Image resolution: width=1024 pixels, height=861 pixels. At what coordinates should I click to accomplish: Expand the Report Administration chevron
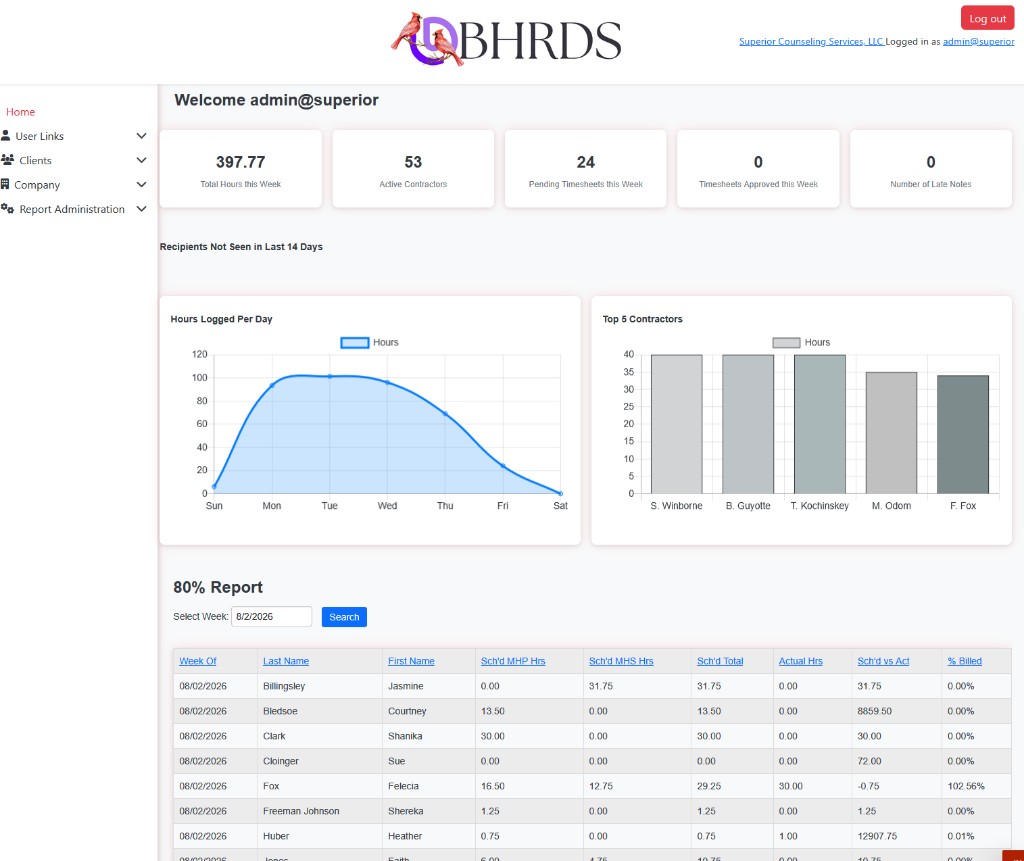click(141, 209)
